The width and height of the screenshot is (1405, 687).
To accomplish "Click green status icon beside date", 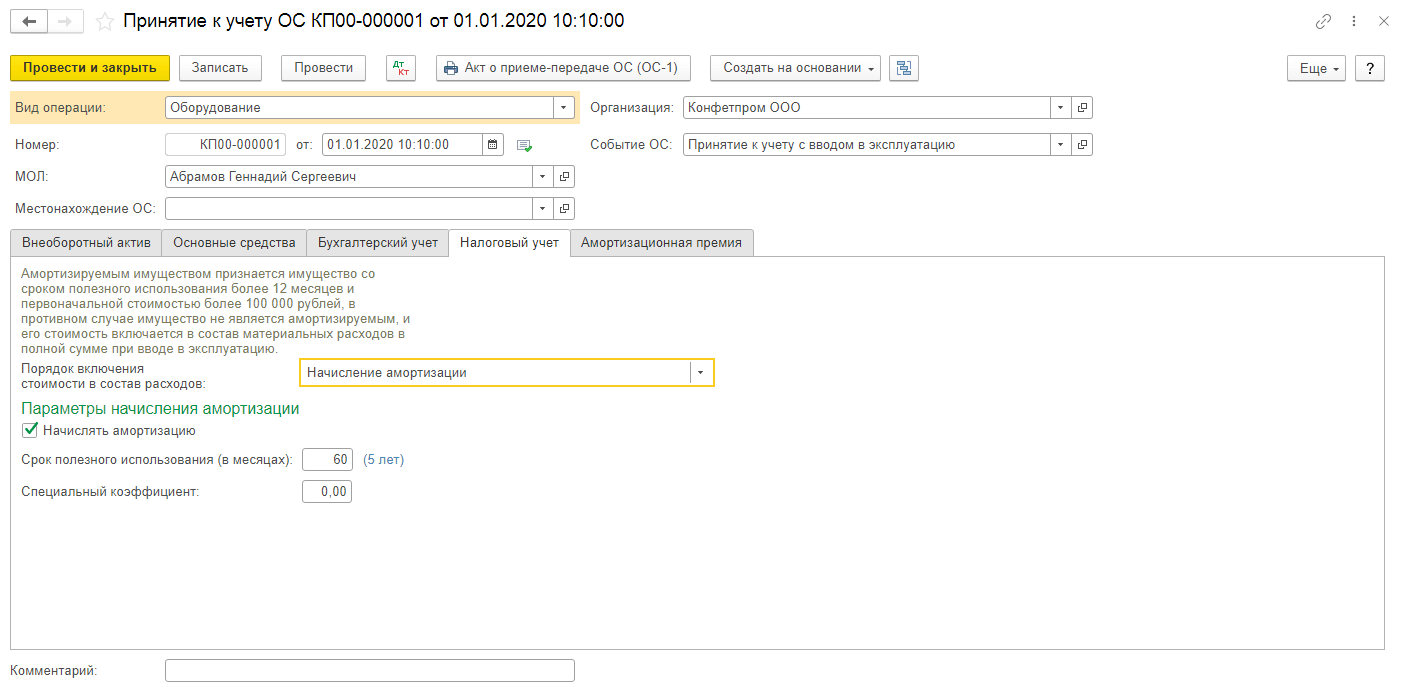I will [x=524, y=146].
